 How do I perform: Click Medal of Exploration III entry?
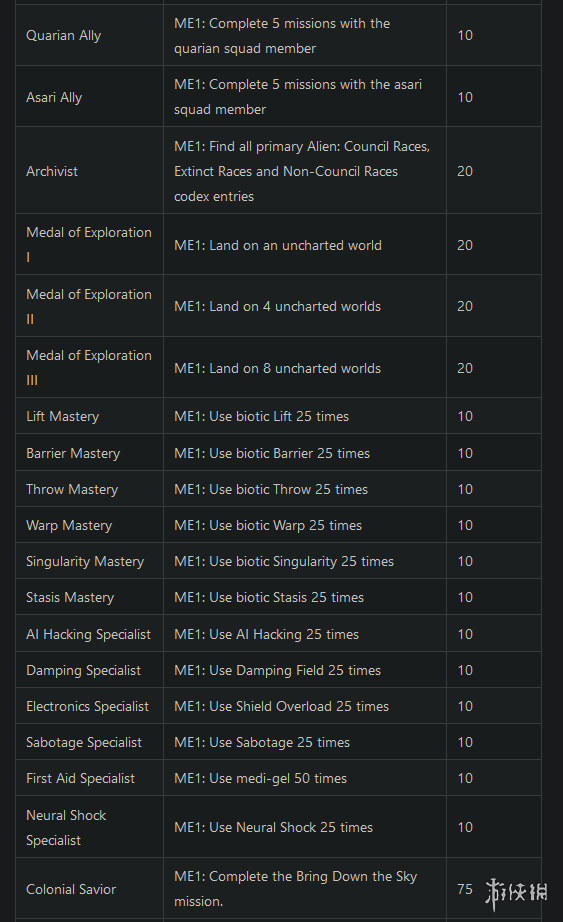[89, 368]
